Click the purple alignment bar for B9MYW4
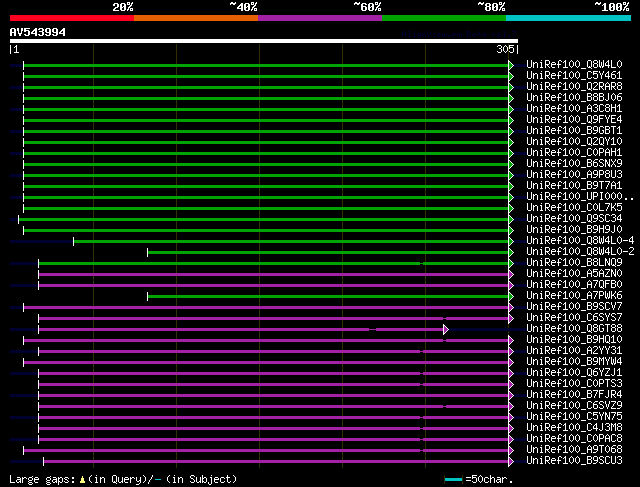This screenshot has width=640, height=487. click(x=266, y=362)
